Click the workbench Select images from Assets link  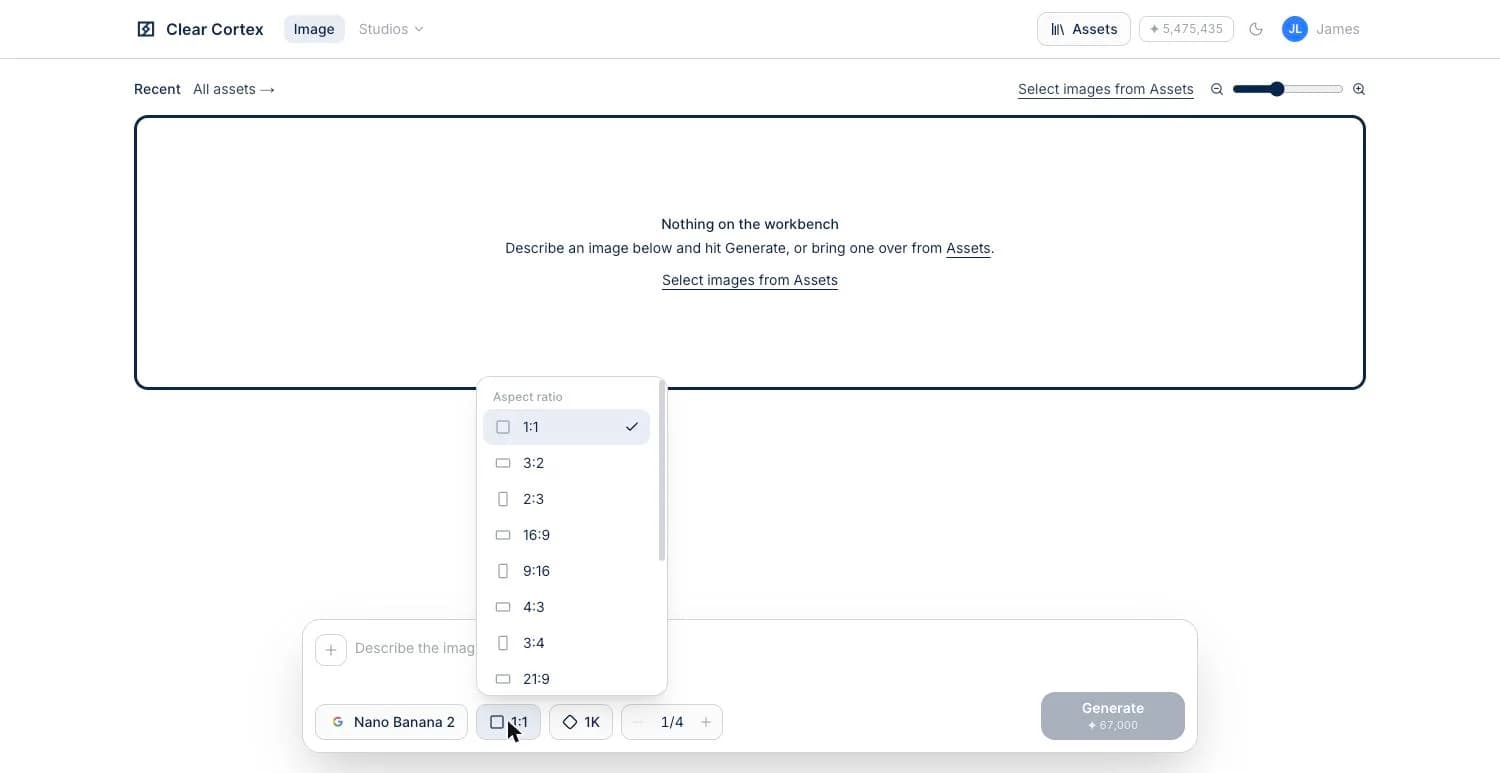pyautogui.click(x=750, y=280)
